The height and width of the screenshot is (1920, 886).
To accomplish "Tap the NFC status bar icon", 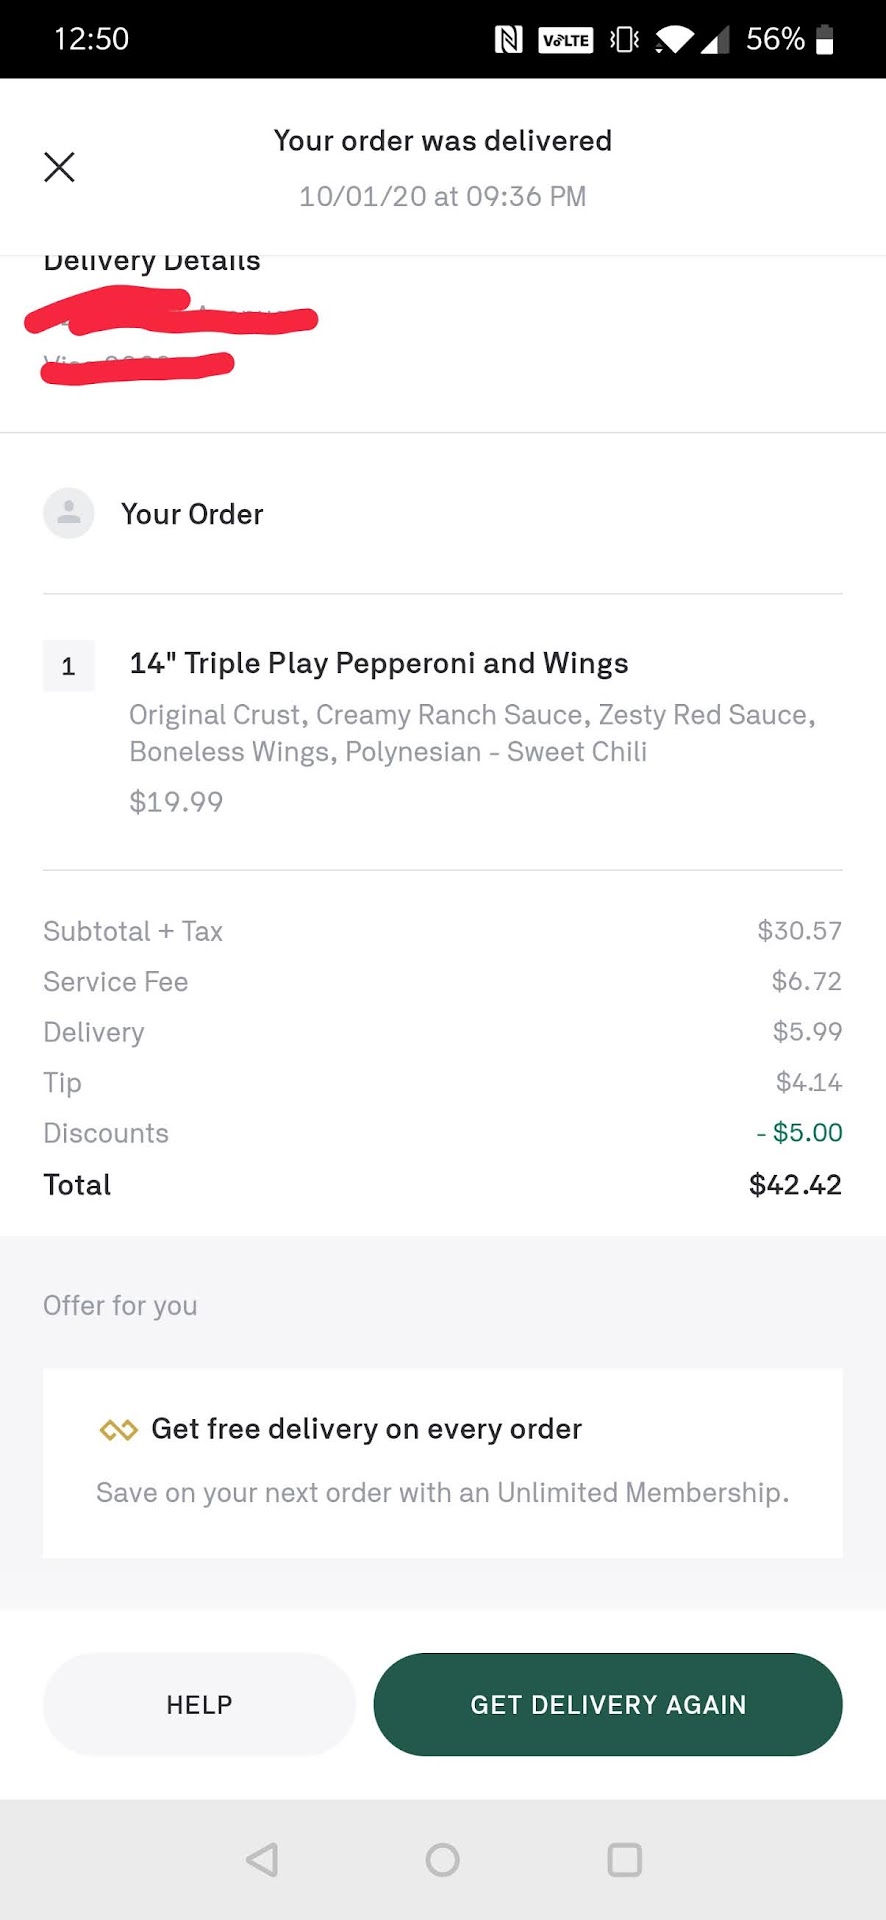I will (509, 40).
